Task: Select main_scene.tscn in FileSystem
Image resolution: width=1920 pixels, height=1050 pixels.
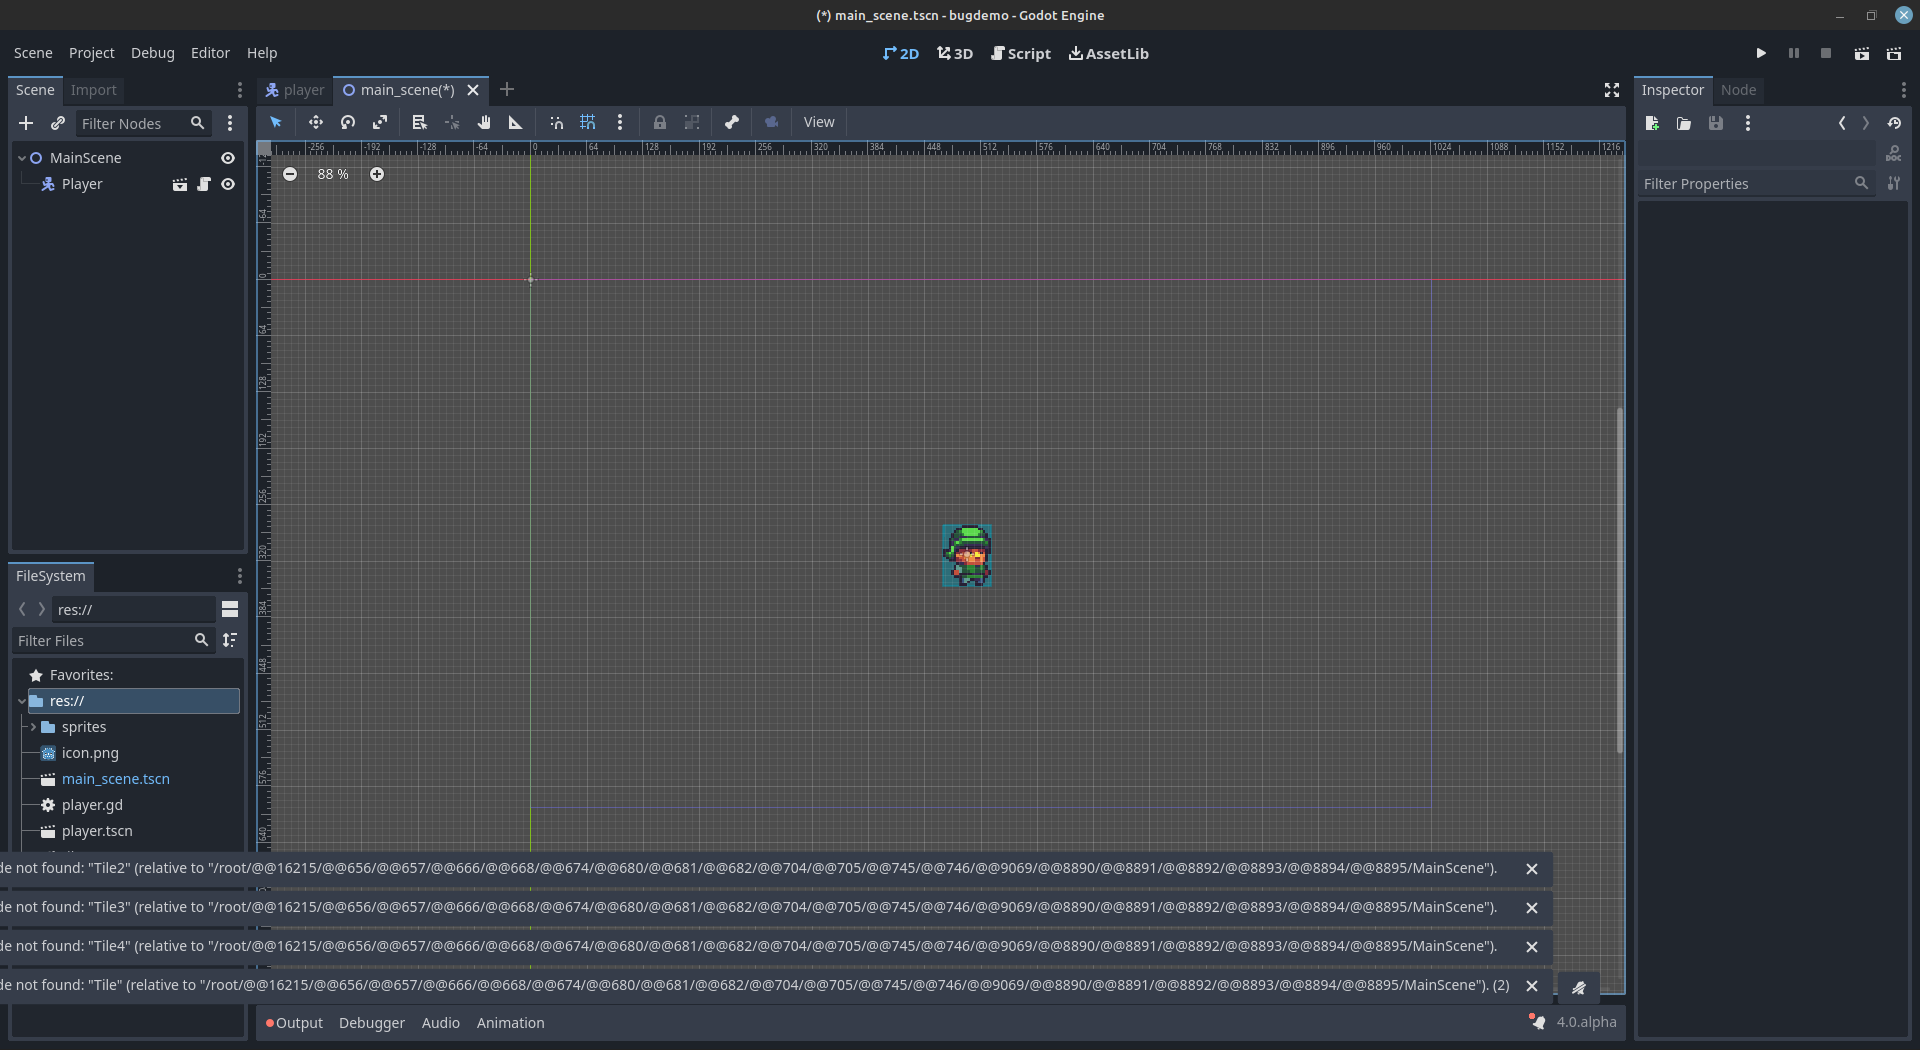Action: click(116, 779)
